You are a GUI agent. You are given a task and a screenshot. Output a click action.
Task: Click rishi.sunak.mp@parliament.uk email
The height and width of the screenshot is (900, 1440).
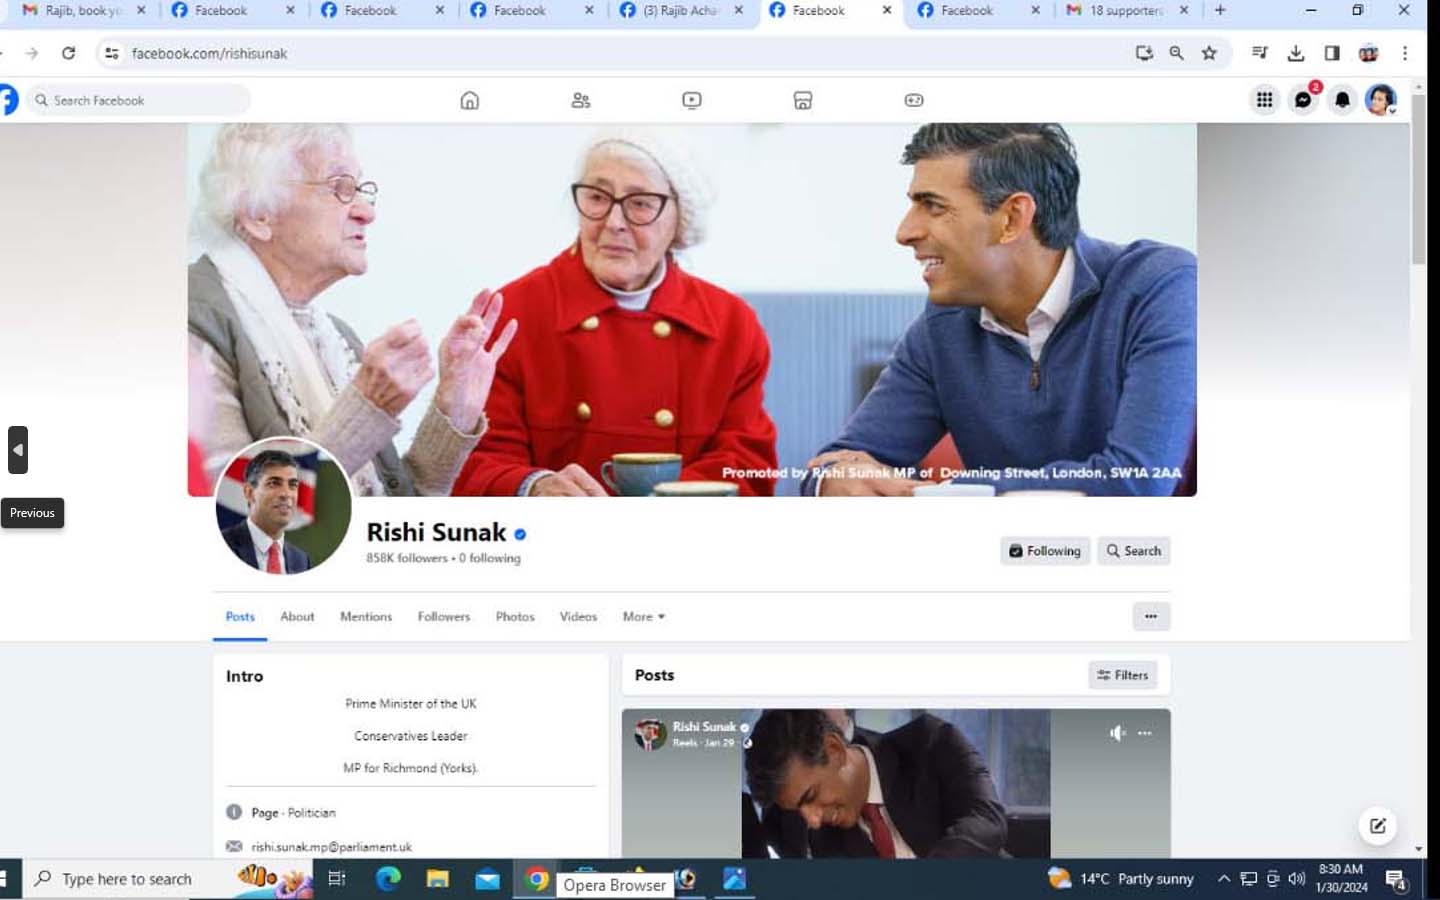point(331,847)
